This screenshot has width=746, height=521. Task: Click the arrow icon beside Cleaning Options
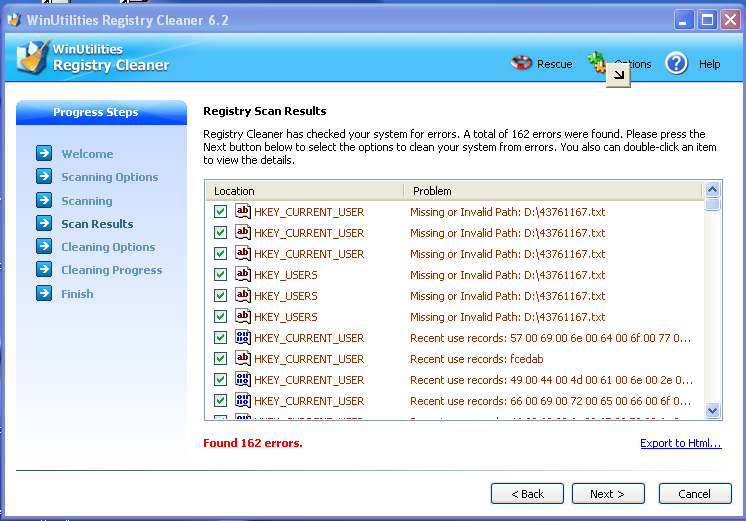(x=44, y=246)
